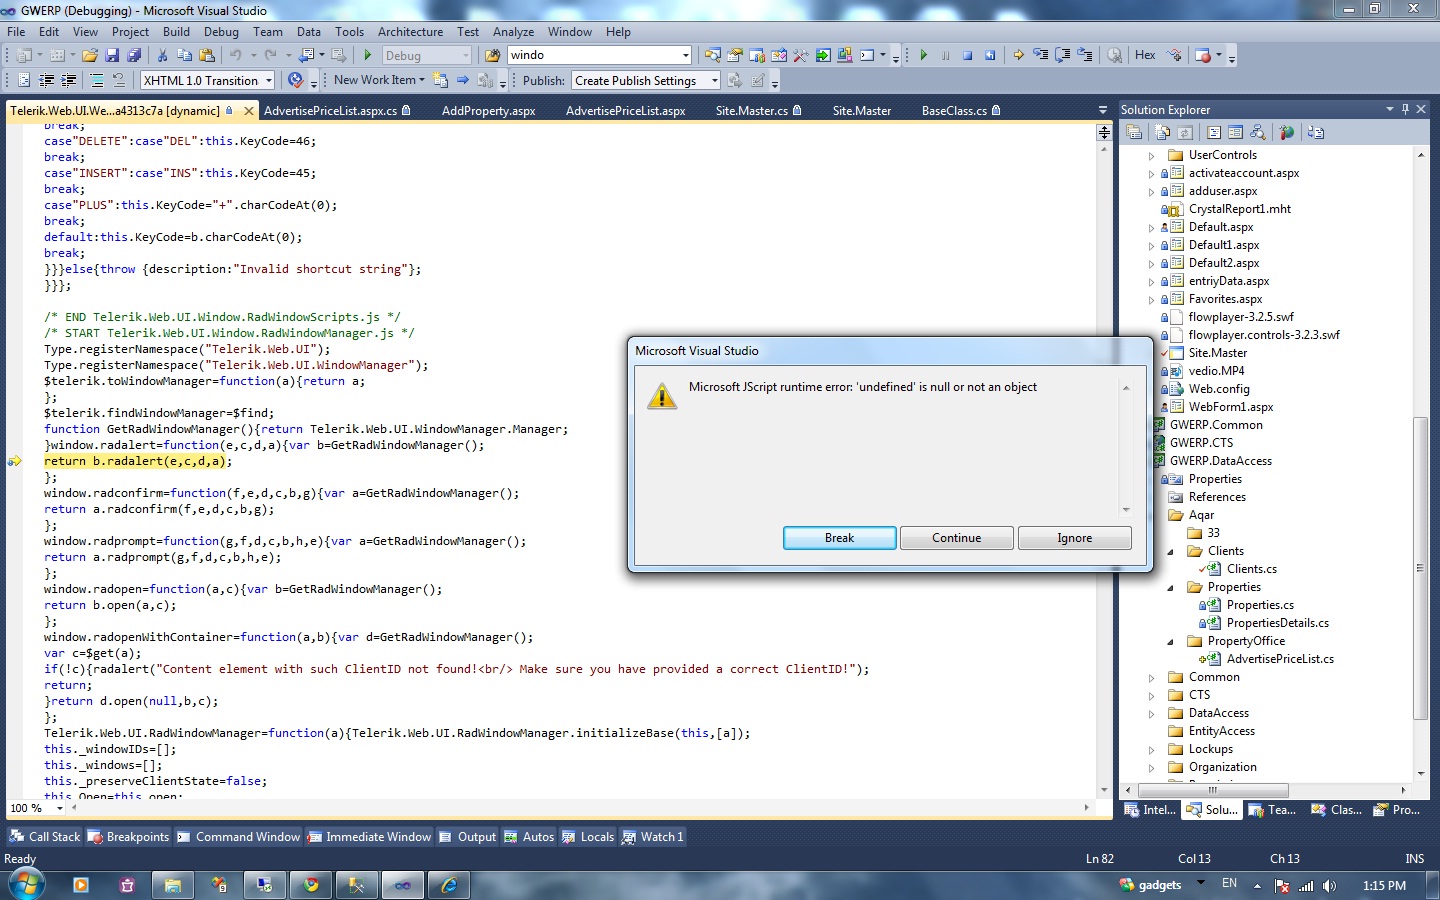1440x900 pixels.
Task: Click Internet Explorer icon on taskbar
Action: tap(449, 885)
